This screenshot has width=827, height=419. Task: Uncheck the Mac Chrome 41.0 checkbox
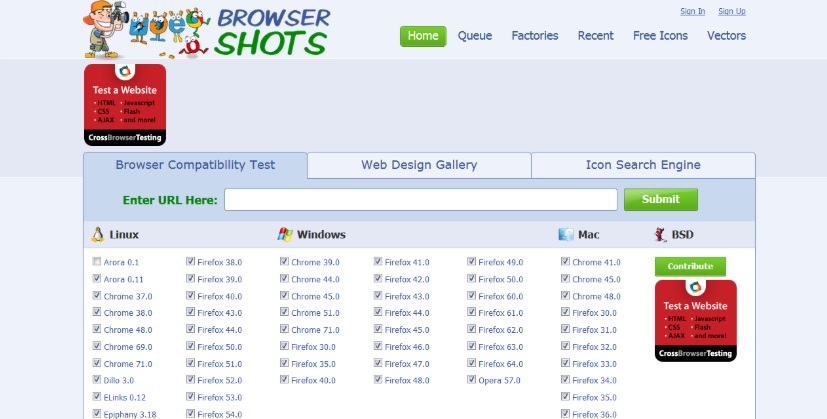[565, 261]
